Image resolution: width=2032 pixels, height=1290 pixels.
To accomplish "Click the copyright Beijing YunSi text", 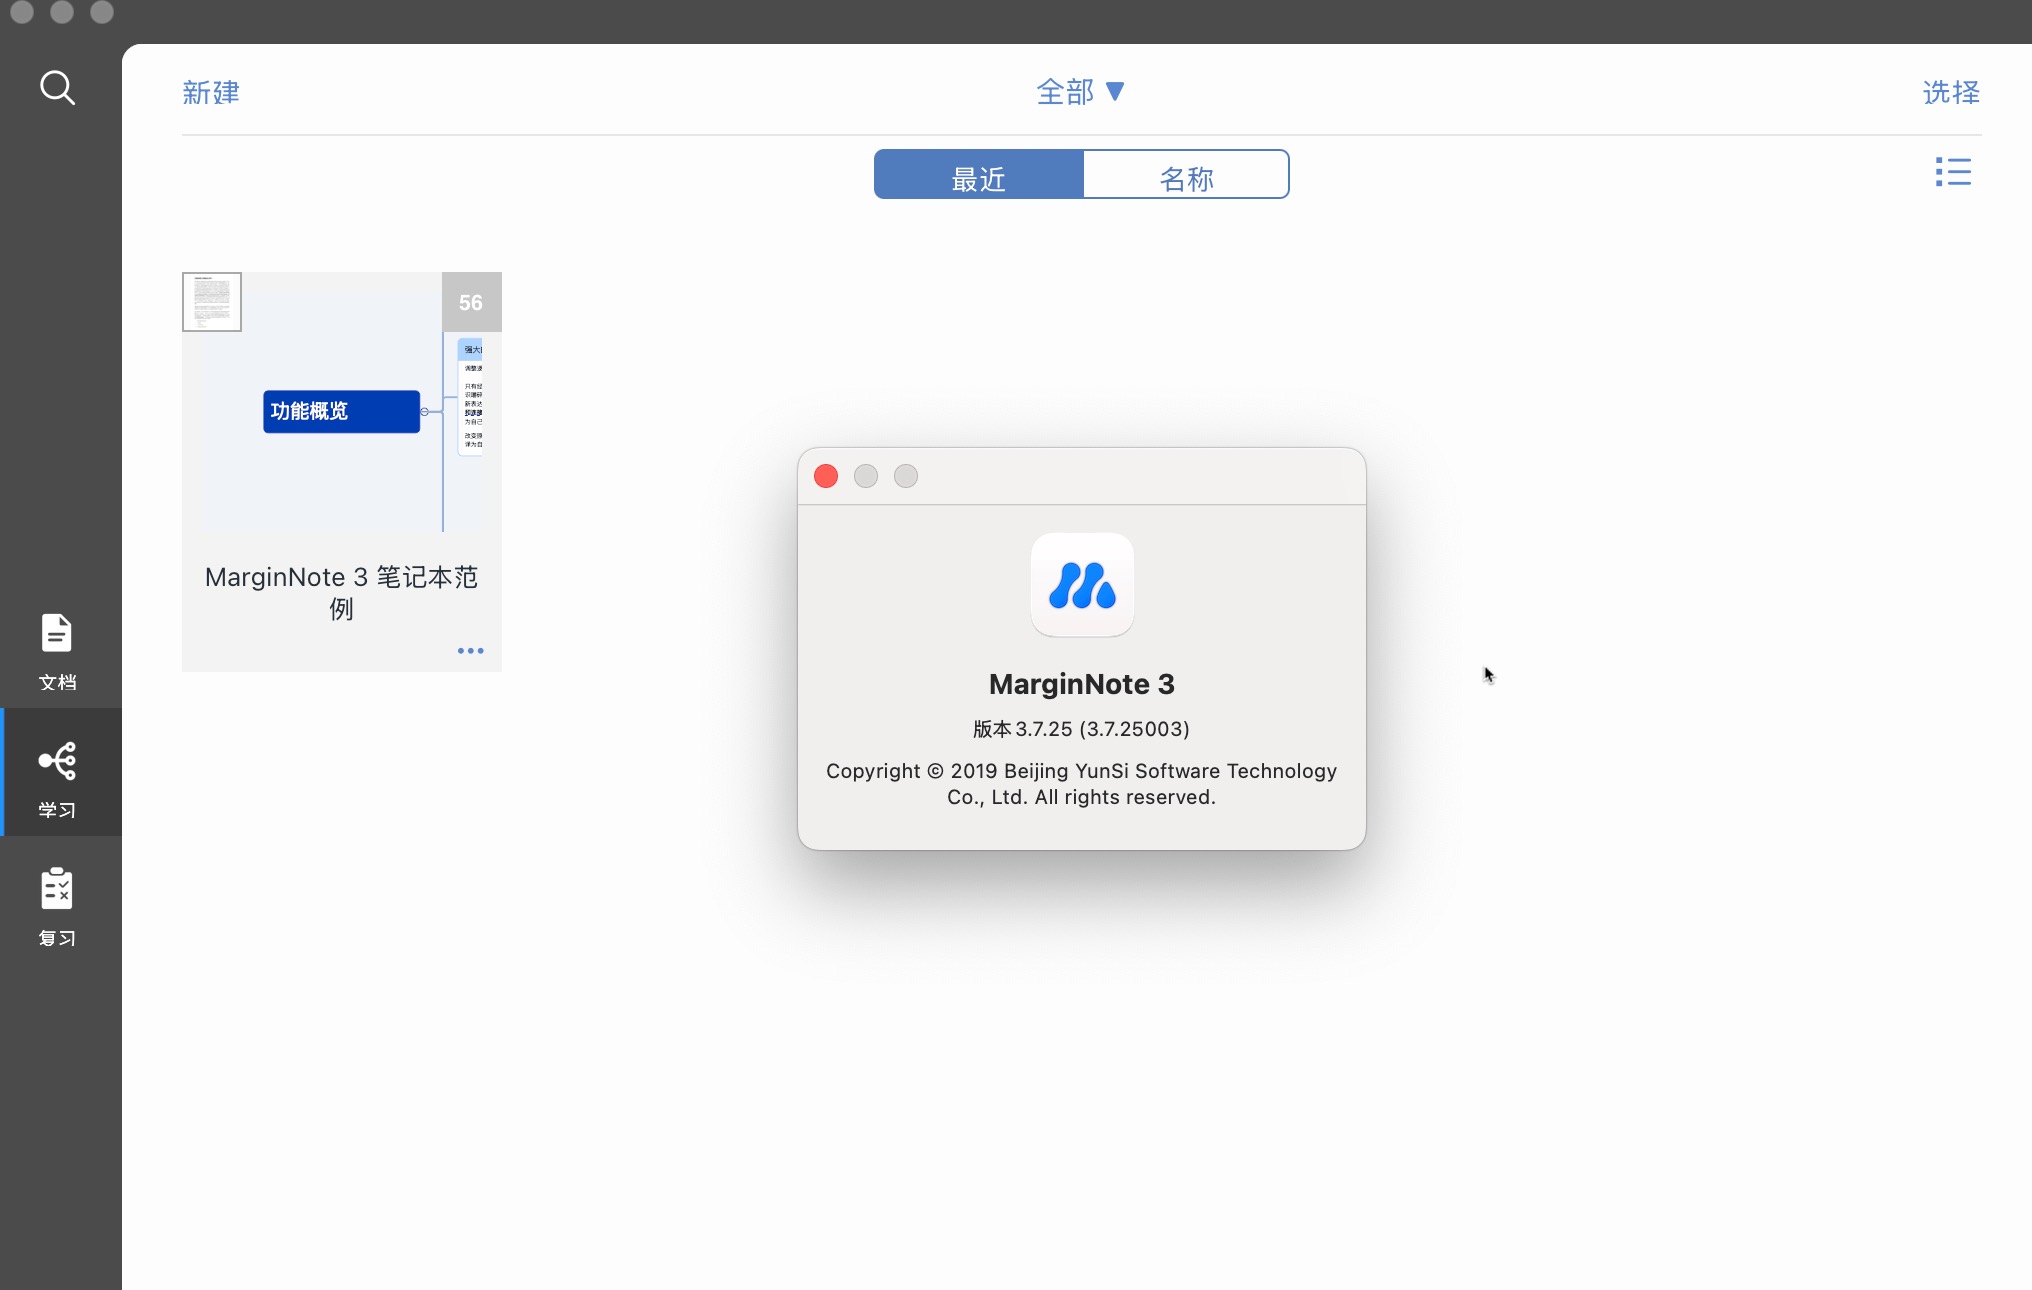I will (x=1082, y=784).
